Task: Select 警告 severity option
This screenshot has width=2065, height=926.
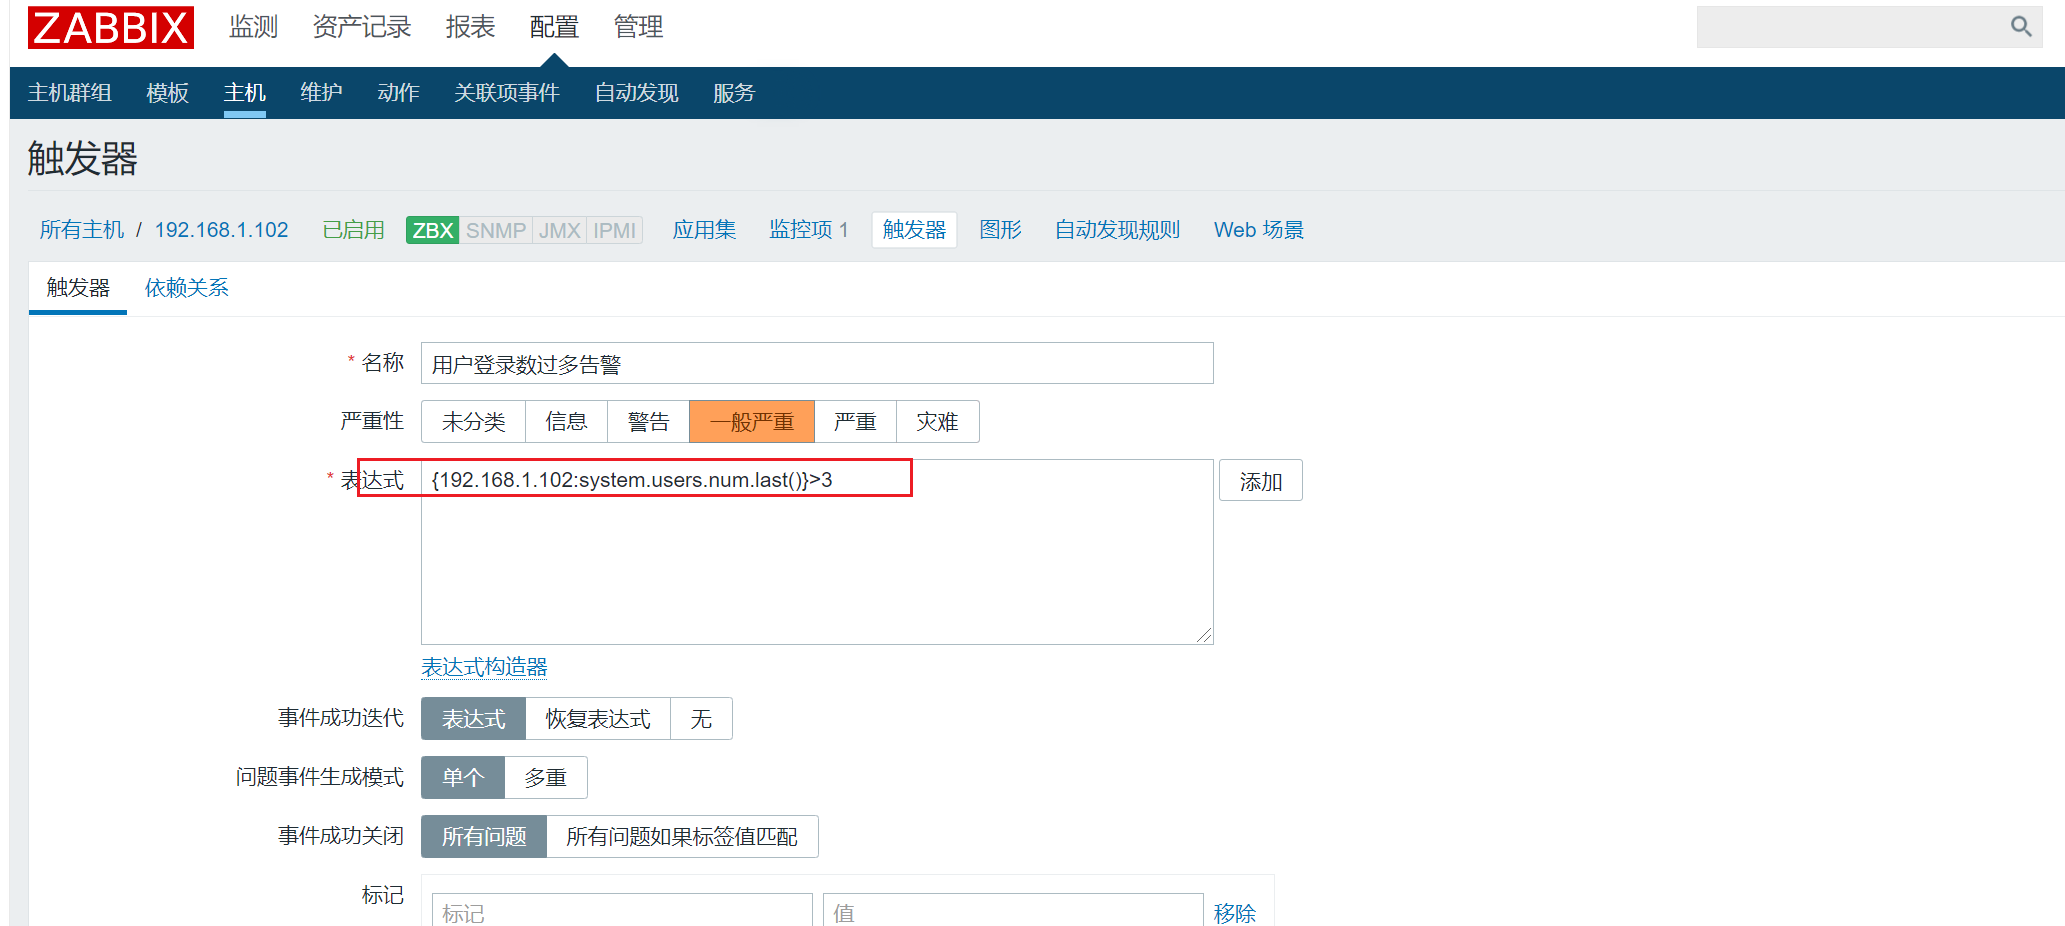Action: (x=648, y=422)
